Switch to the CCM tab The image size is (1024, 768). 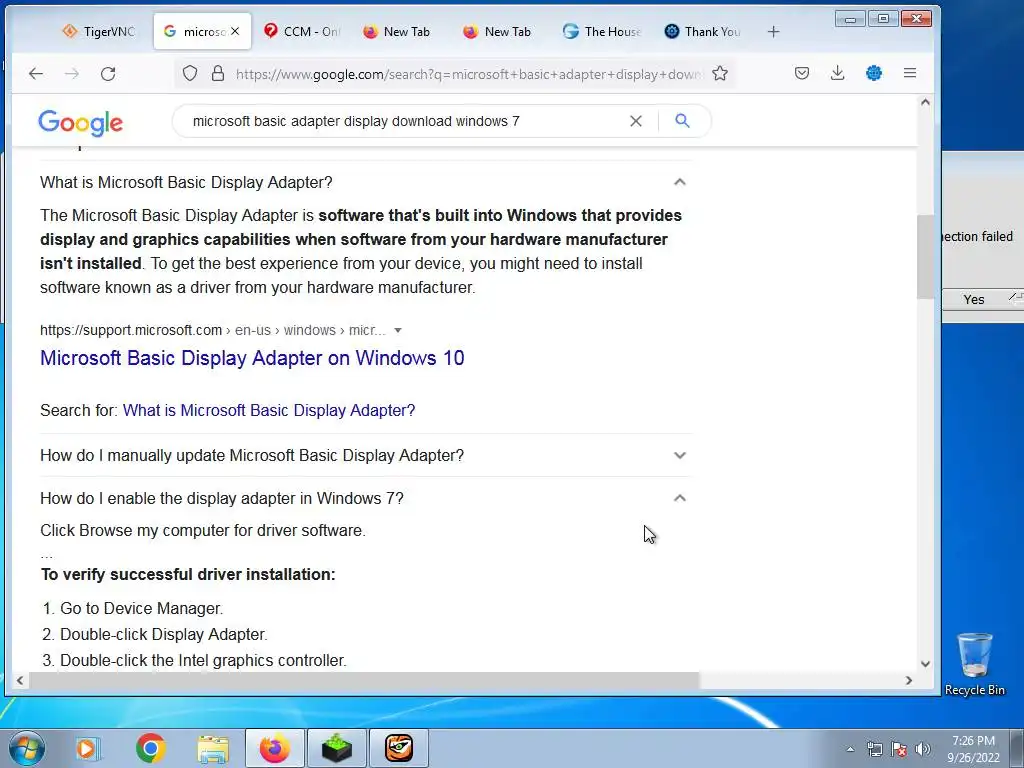click(x=302, y=31)
